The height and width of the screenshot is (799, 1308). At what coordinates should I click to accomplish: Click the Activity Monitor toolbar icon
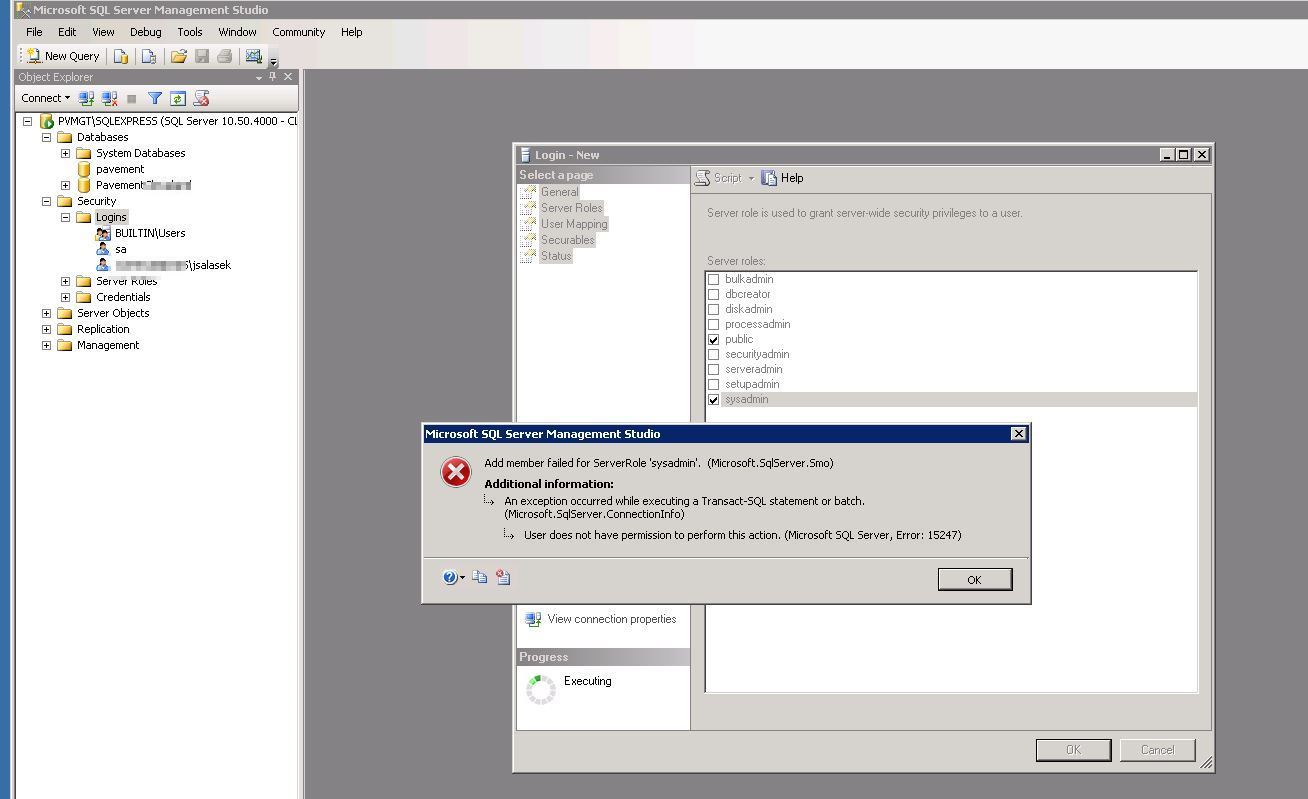pos(253,56)
